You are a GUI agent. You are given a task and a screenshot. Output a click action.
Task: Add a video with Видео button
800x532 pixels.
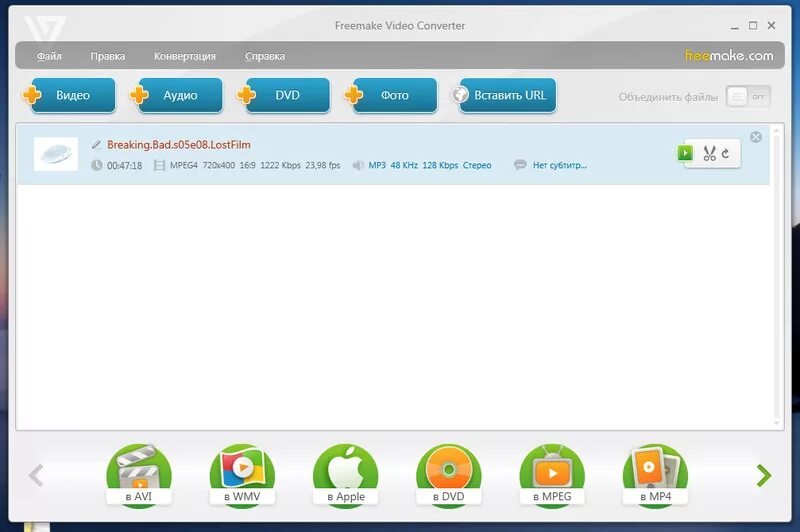click(x=70, y=95)
